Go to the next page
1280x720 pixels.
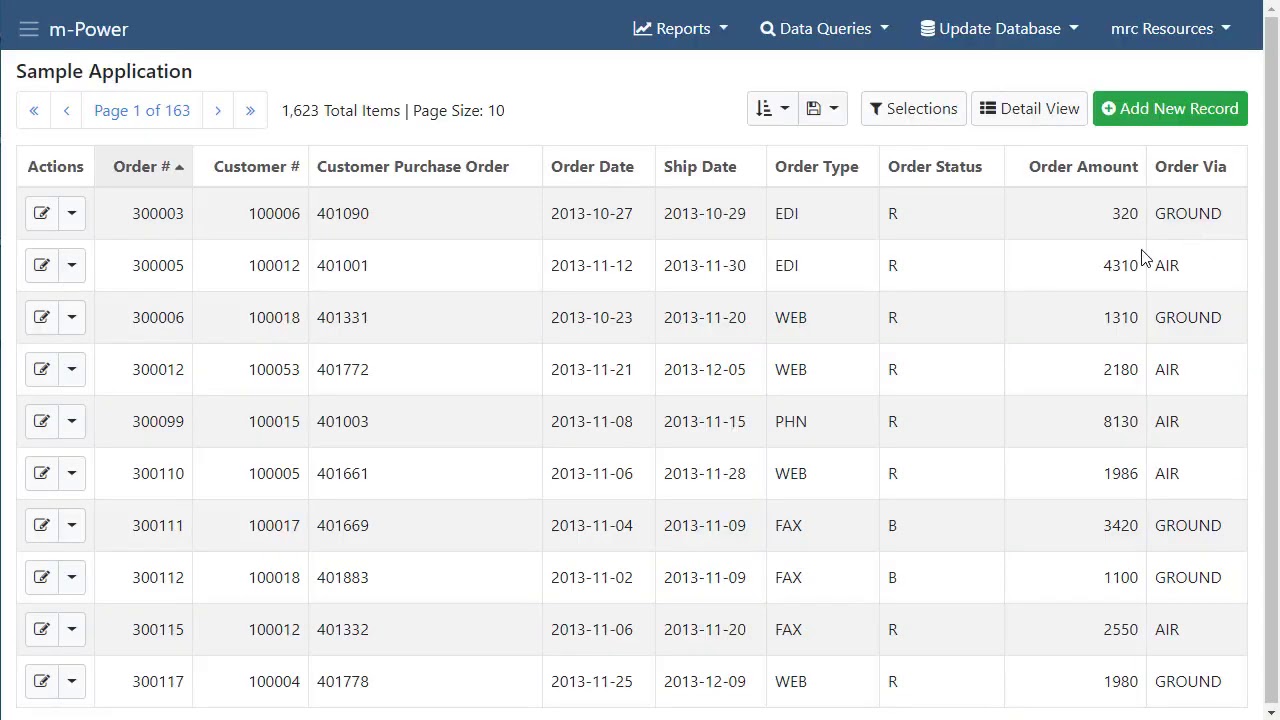pos(218,110)
